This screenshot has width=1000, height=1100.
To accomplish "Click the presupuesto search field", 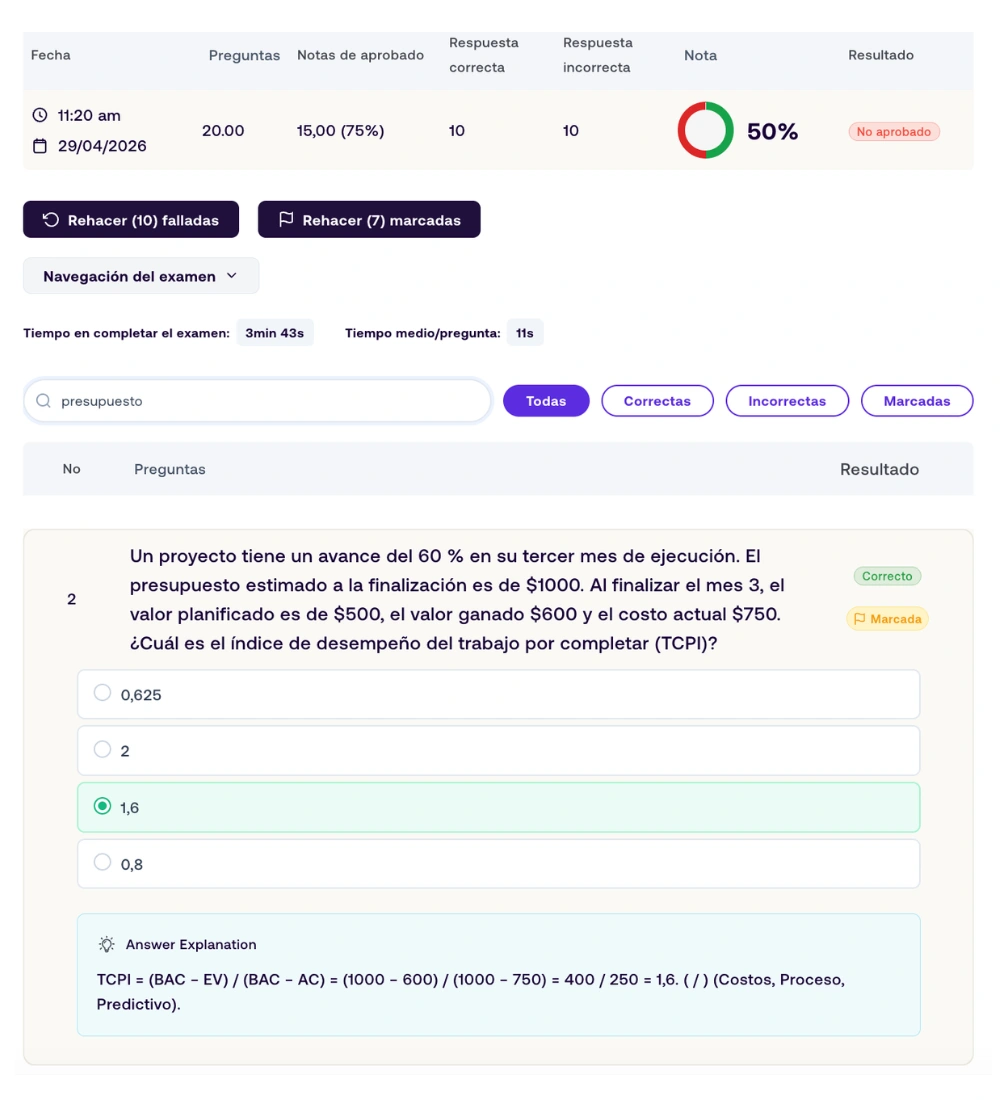I will click(258, 401).
